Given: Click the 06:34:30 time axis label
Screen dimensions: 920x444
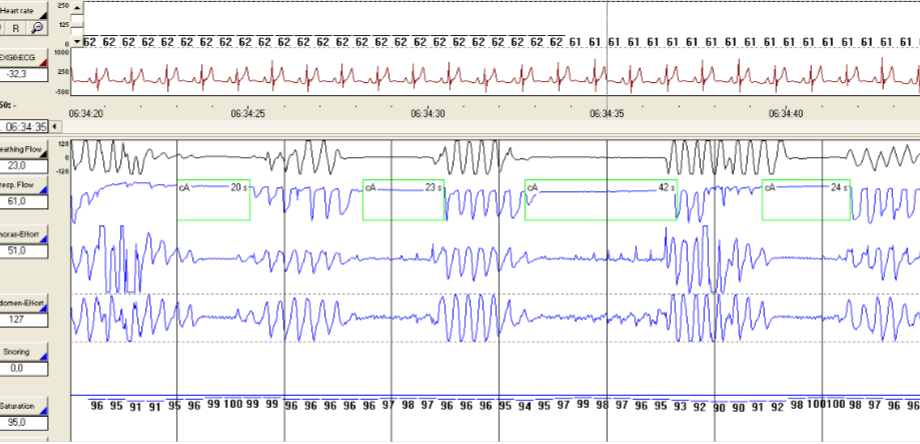Looking at the screenshot, I should (x=428, y=114).
